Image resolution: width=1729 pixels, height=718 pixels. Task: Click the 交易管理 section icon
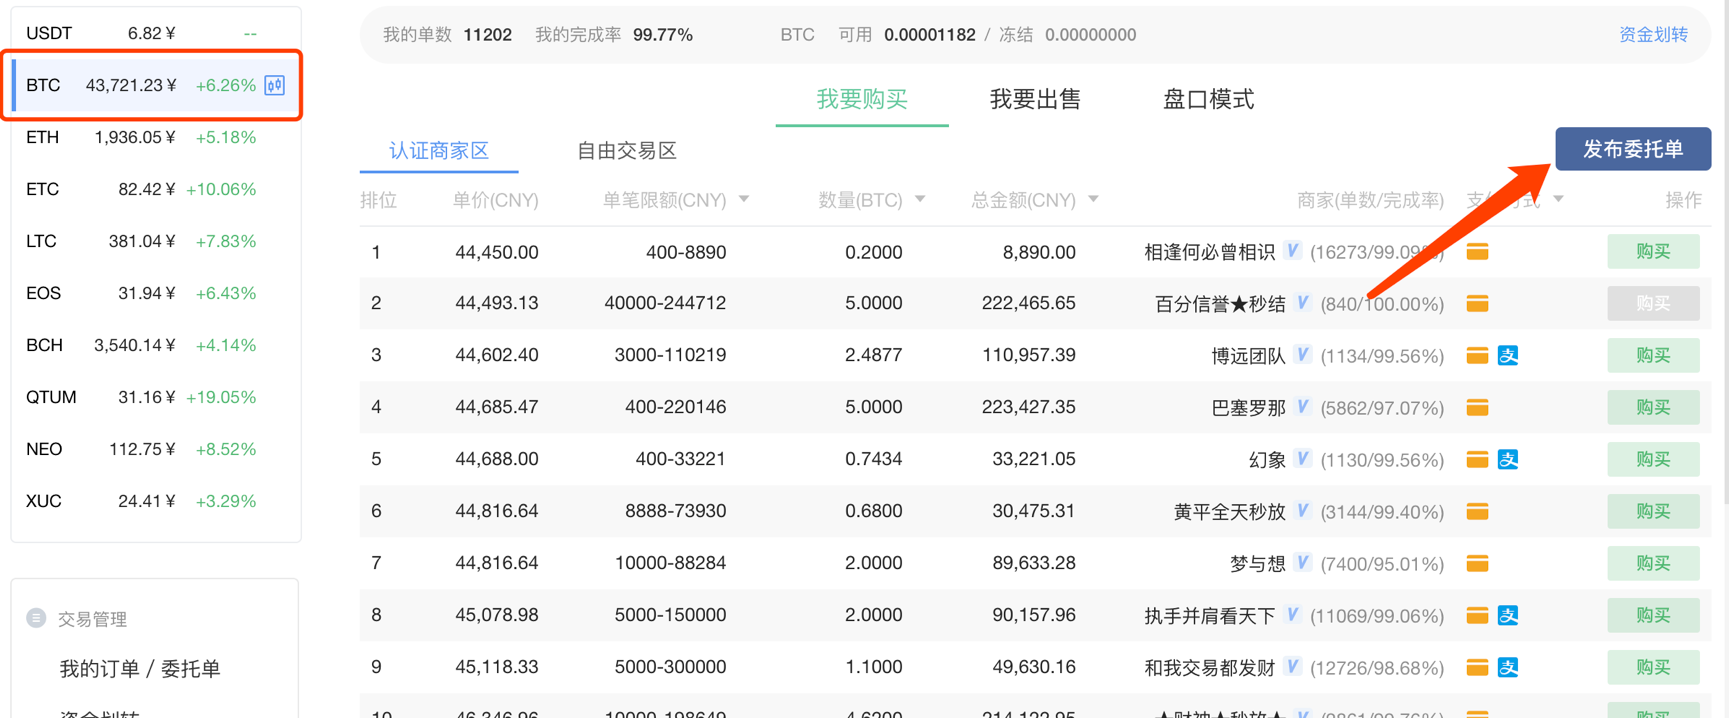[x=37, y=618]
